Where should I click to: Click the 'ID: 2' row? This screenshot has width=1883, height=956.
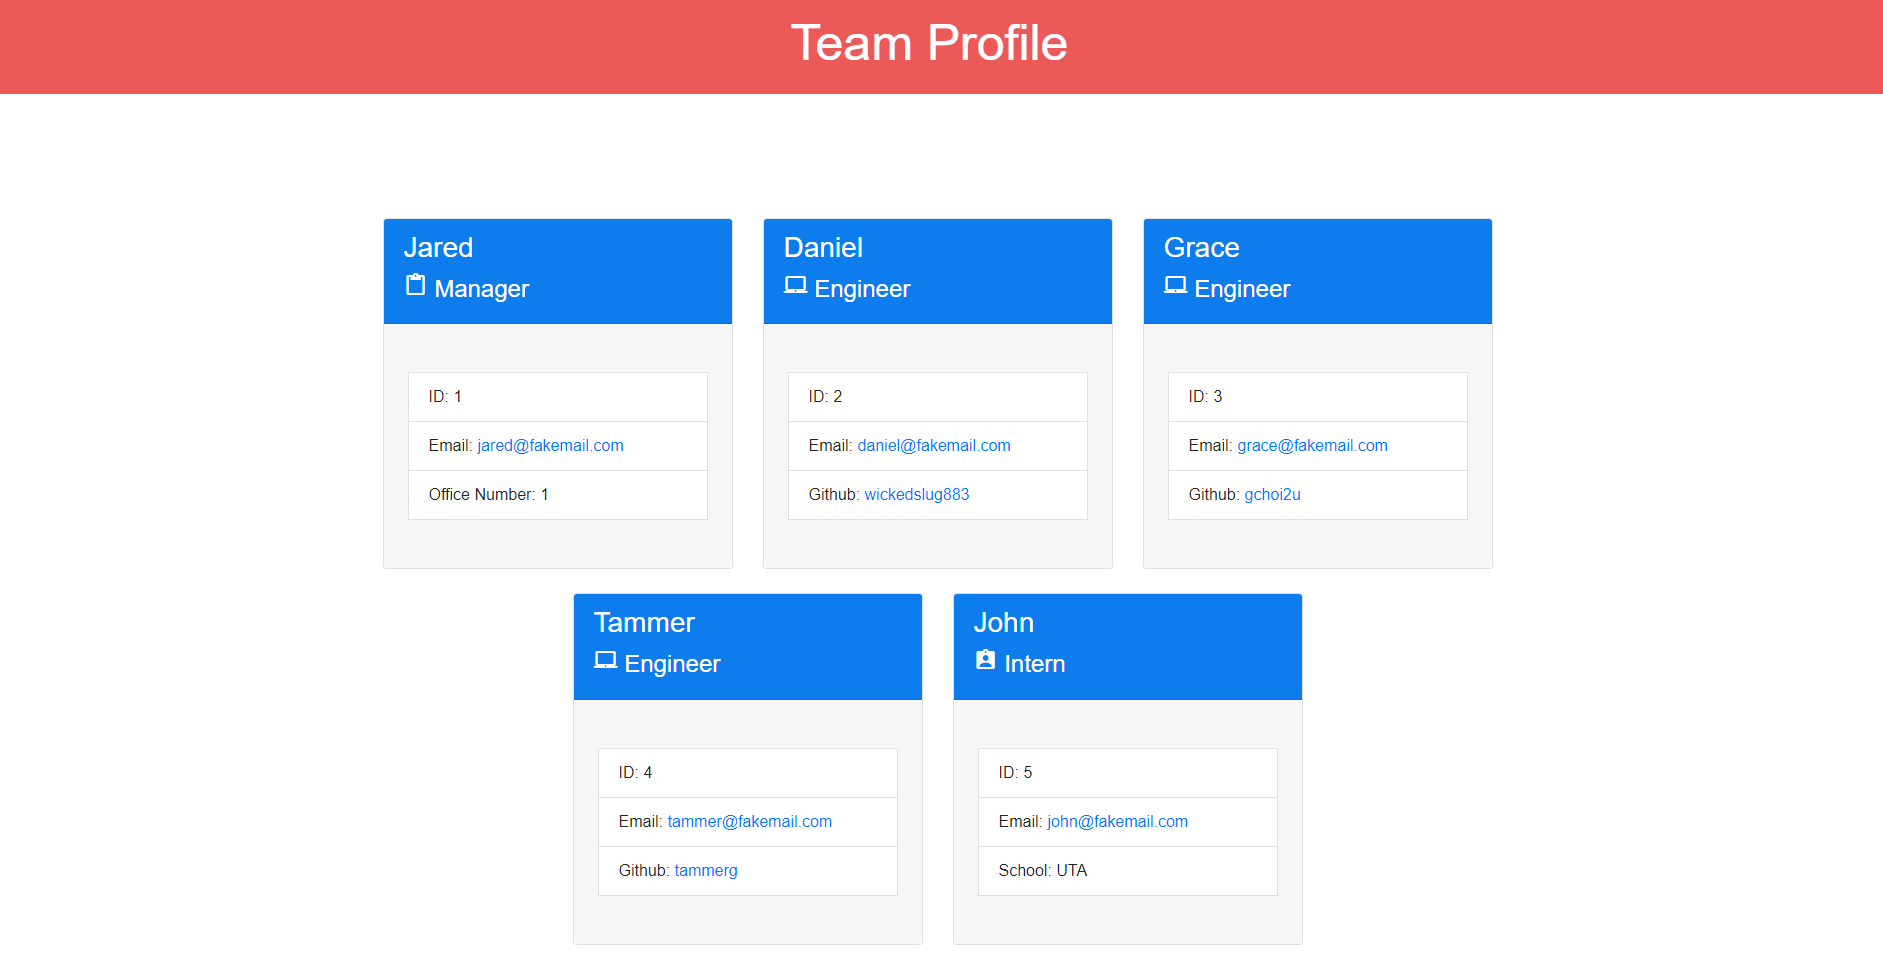(x=938, y=397)
